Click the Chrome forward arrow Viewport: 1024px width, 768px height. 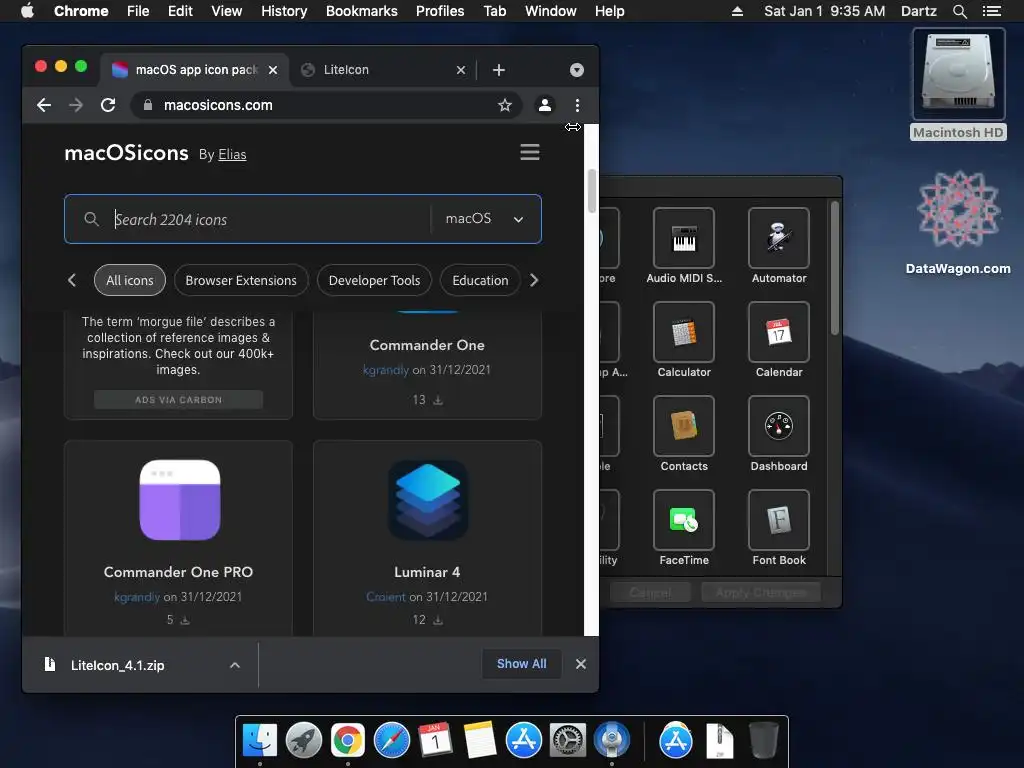[x=76, y=105]
